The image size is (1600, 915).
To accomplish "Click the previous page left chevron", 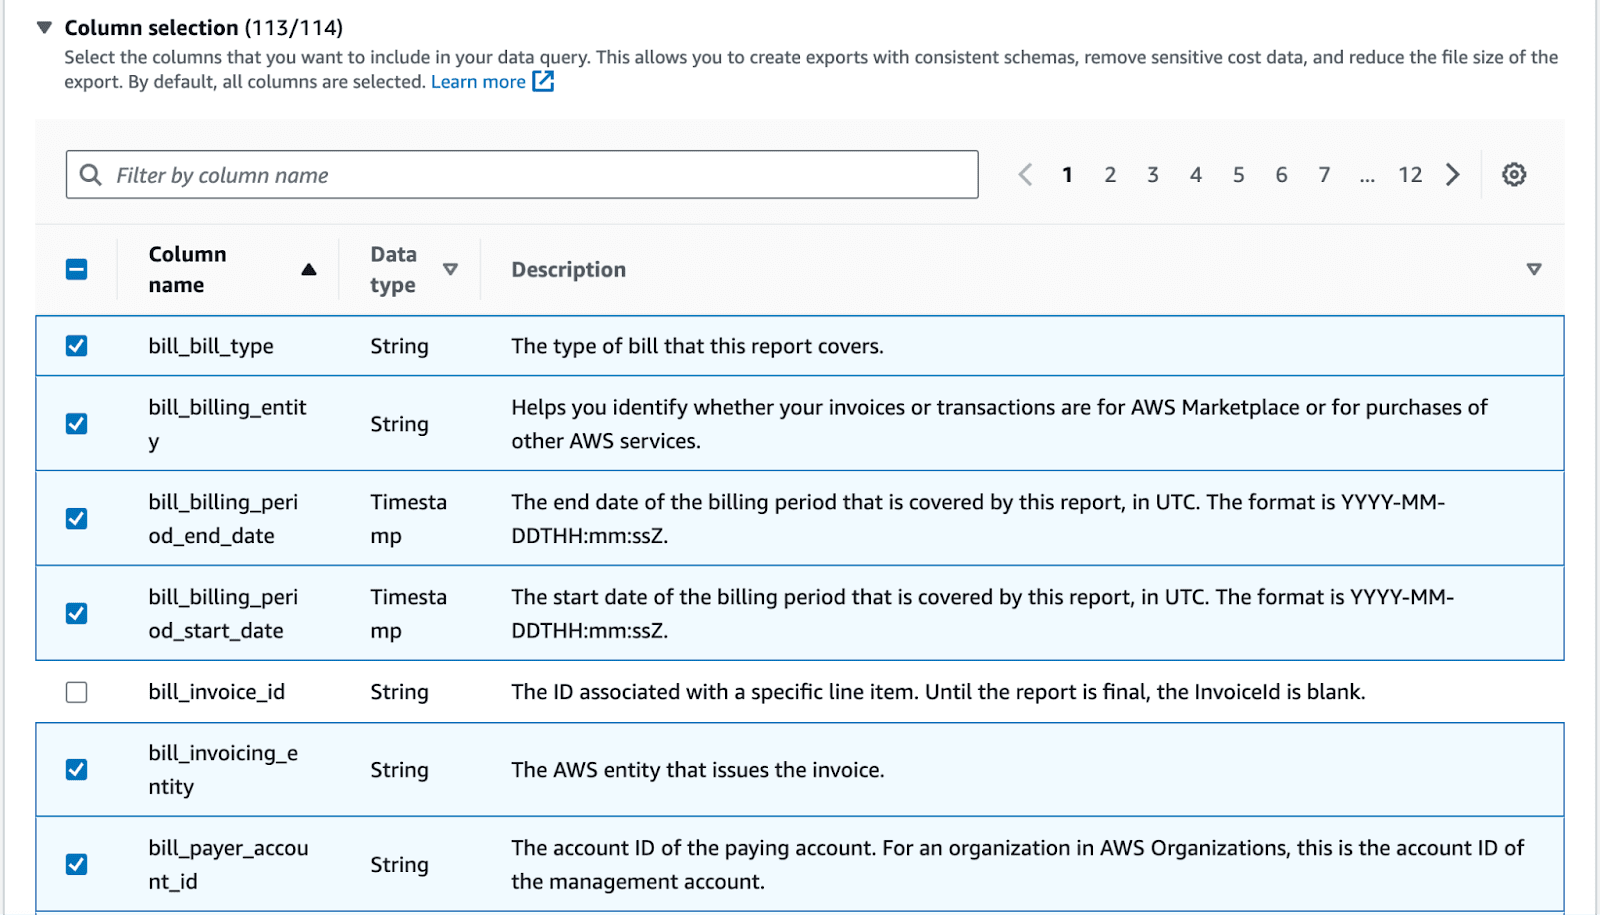I will 1025,175.
